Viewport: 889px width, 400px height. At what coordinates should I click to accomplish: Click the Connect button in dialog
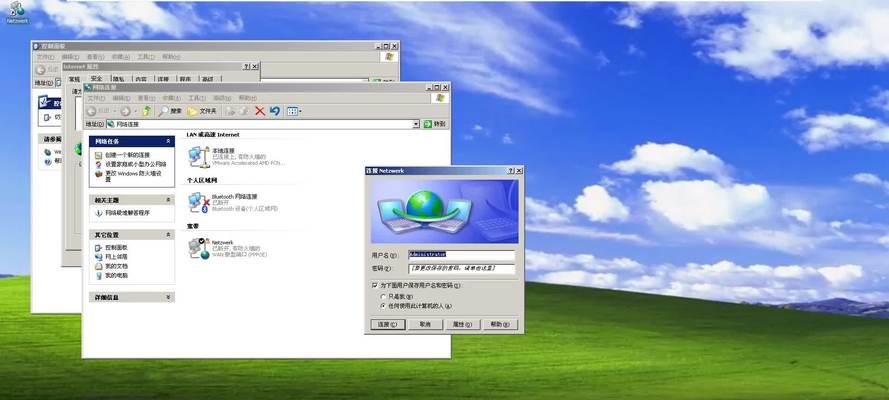(x=388, y=324)
